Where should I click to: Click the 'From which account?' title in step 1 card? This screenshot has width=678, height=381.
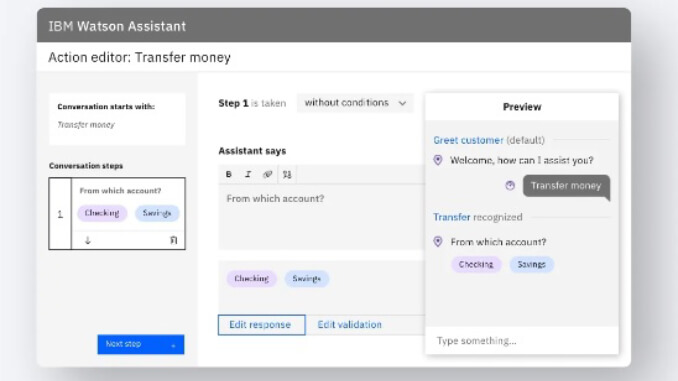[120, 191]
